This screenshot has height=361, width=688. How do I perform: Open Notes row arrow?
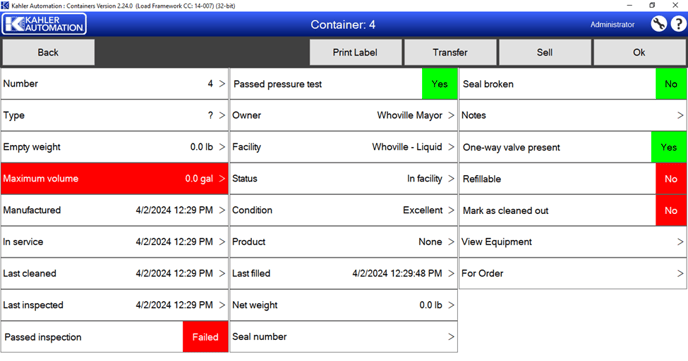coord(680,115)
